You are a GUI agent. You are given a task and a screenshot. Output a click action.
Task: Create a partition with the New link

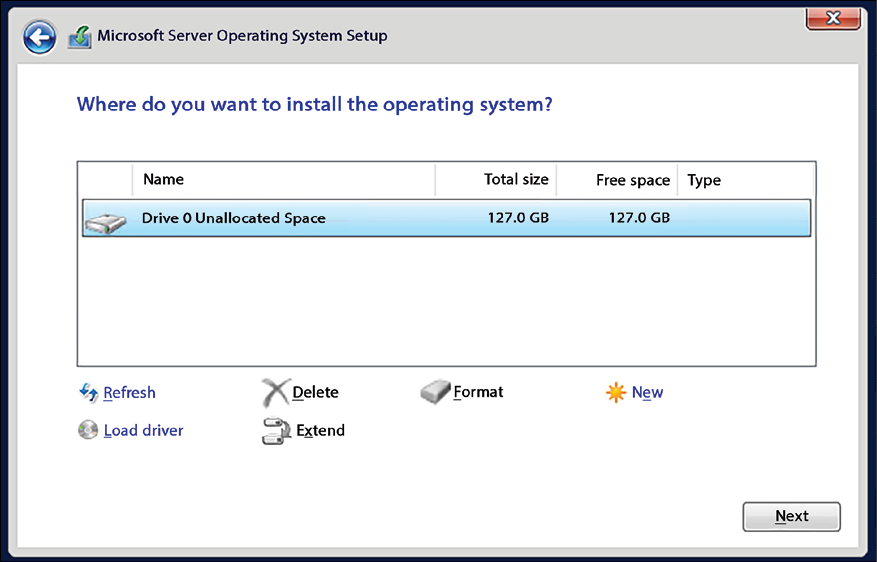click(647, 393)
